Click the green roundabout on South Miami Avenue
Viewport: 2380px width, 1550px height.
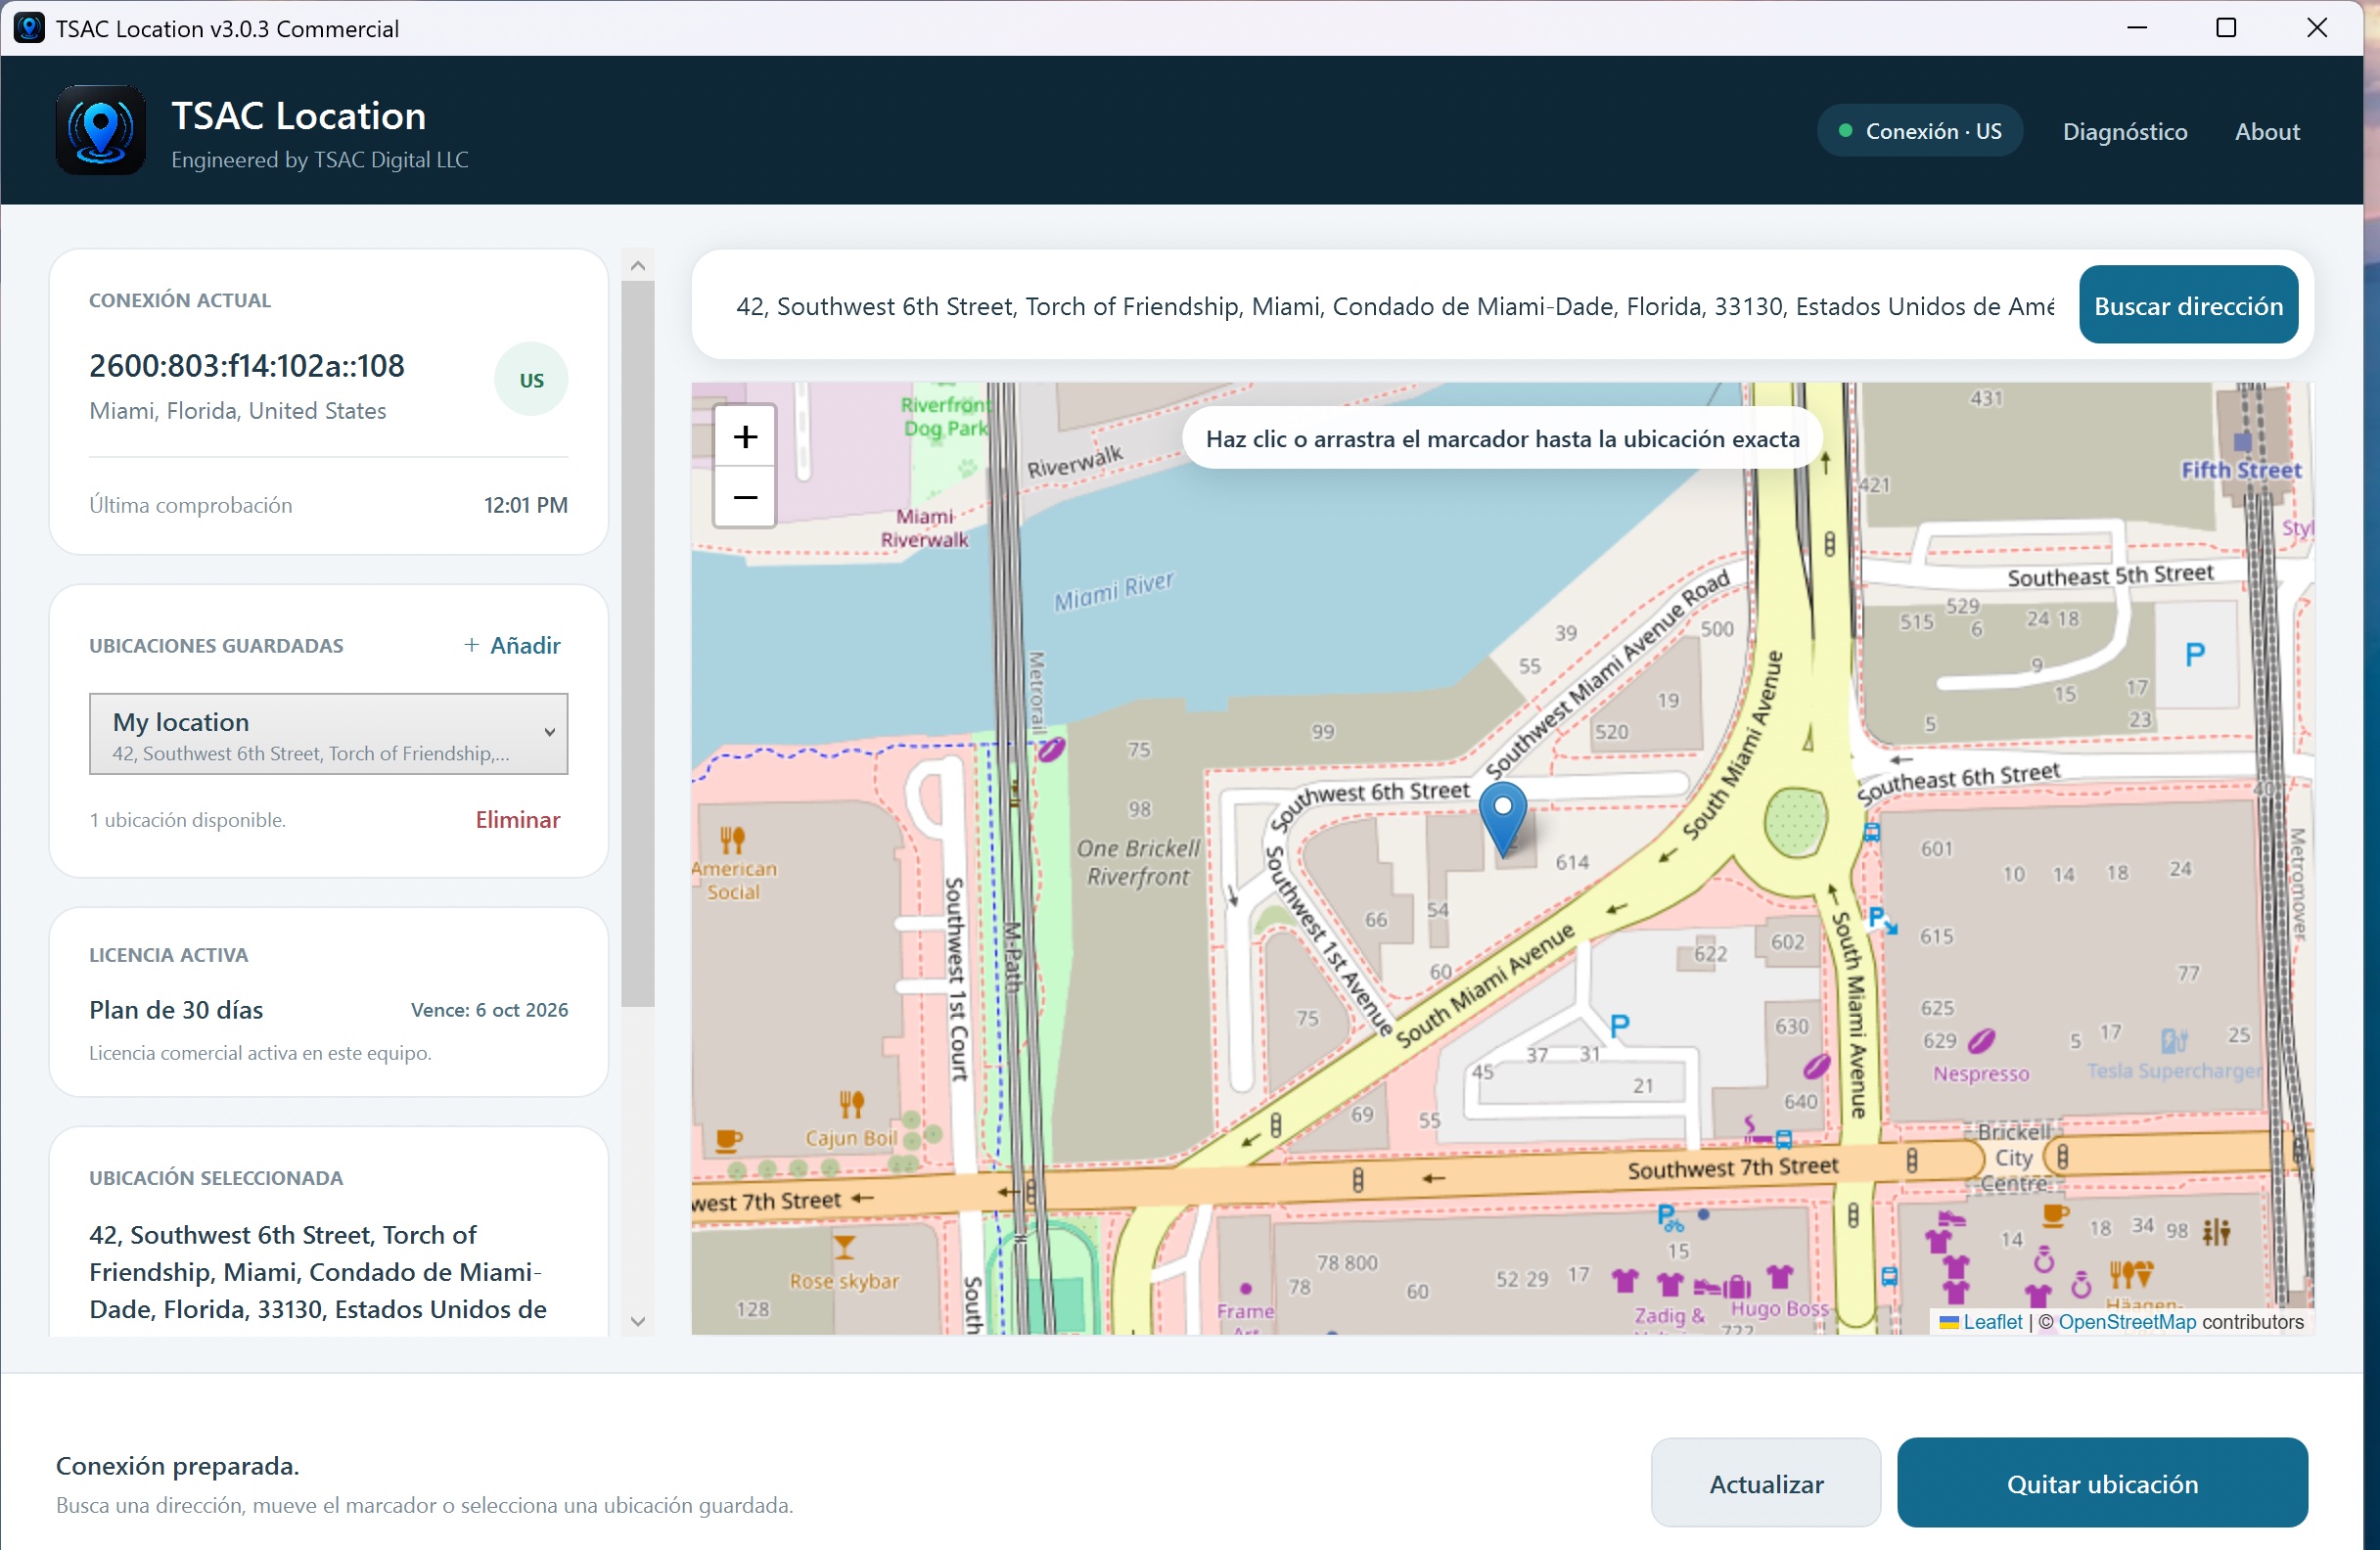pos(1796,822)
